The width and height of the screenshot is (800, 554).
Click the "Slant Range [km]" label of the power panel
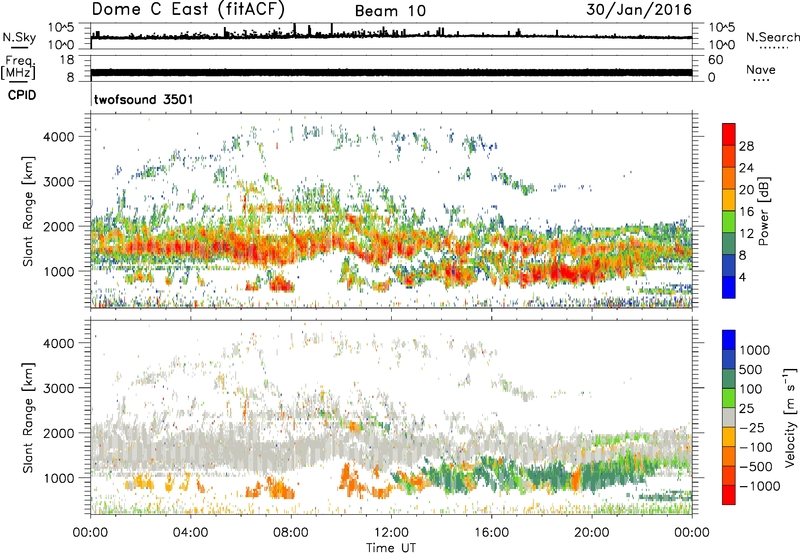(28, 211)
